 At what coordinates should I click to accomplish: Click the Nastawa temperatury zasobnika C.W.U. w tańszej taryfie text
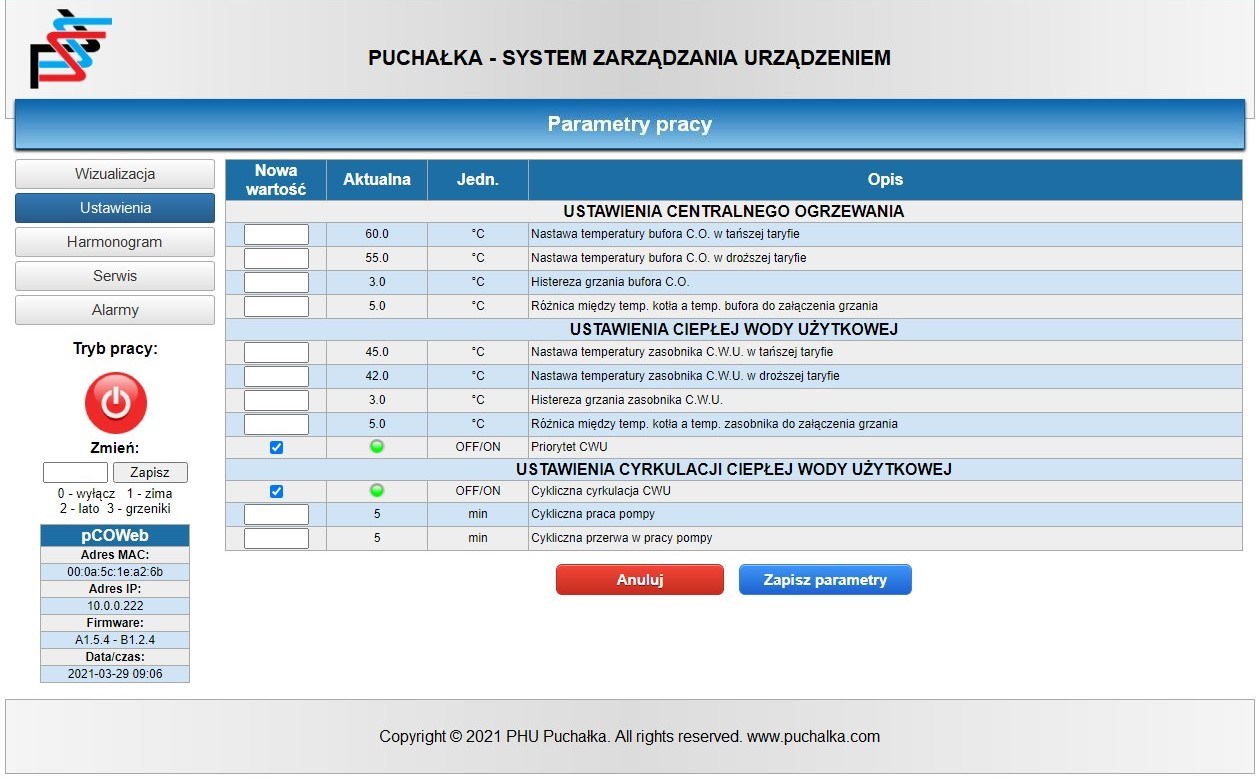[x=682, y=352]
